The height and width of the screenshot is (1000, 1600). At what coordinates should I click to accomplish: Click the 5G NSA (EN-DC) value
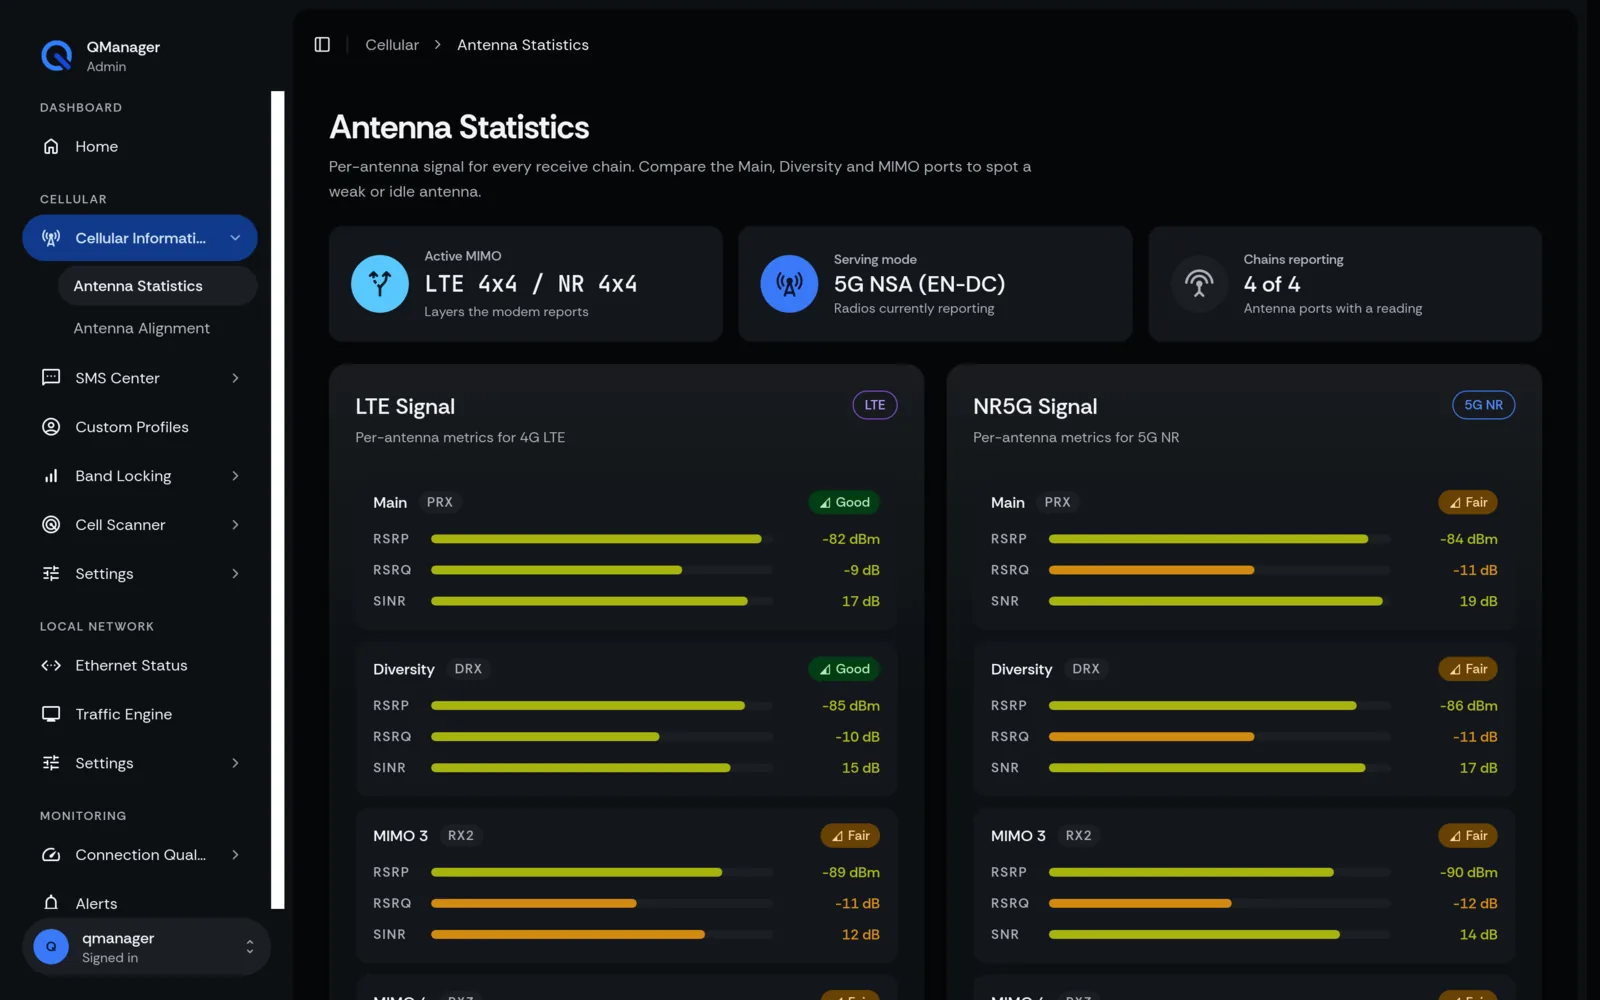click(x=919, y=284)
